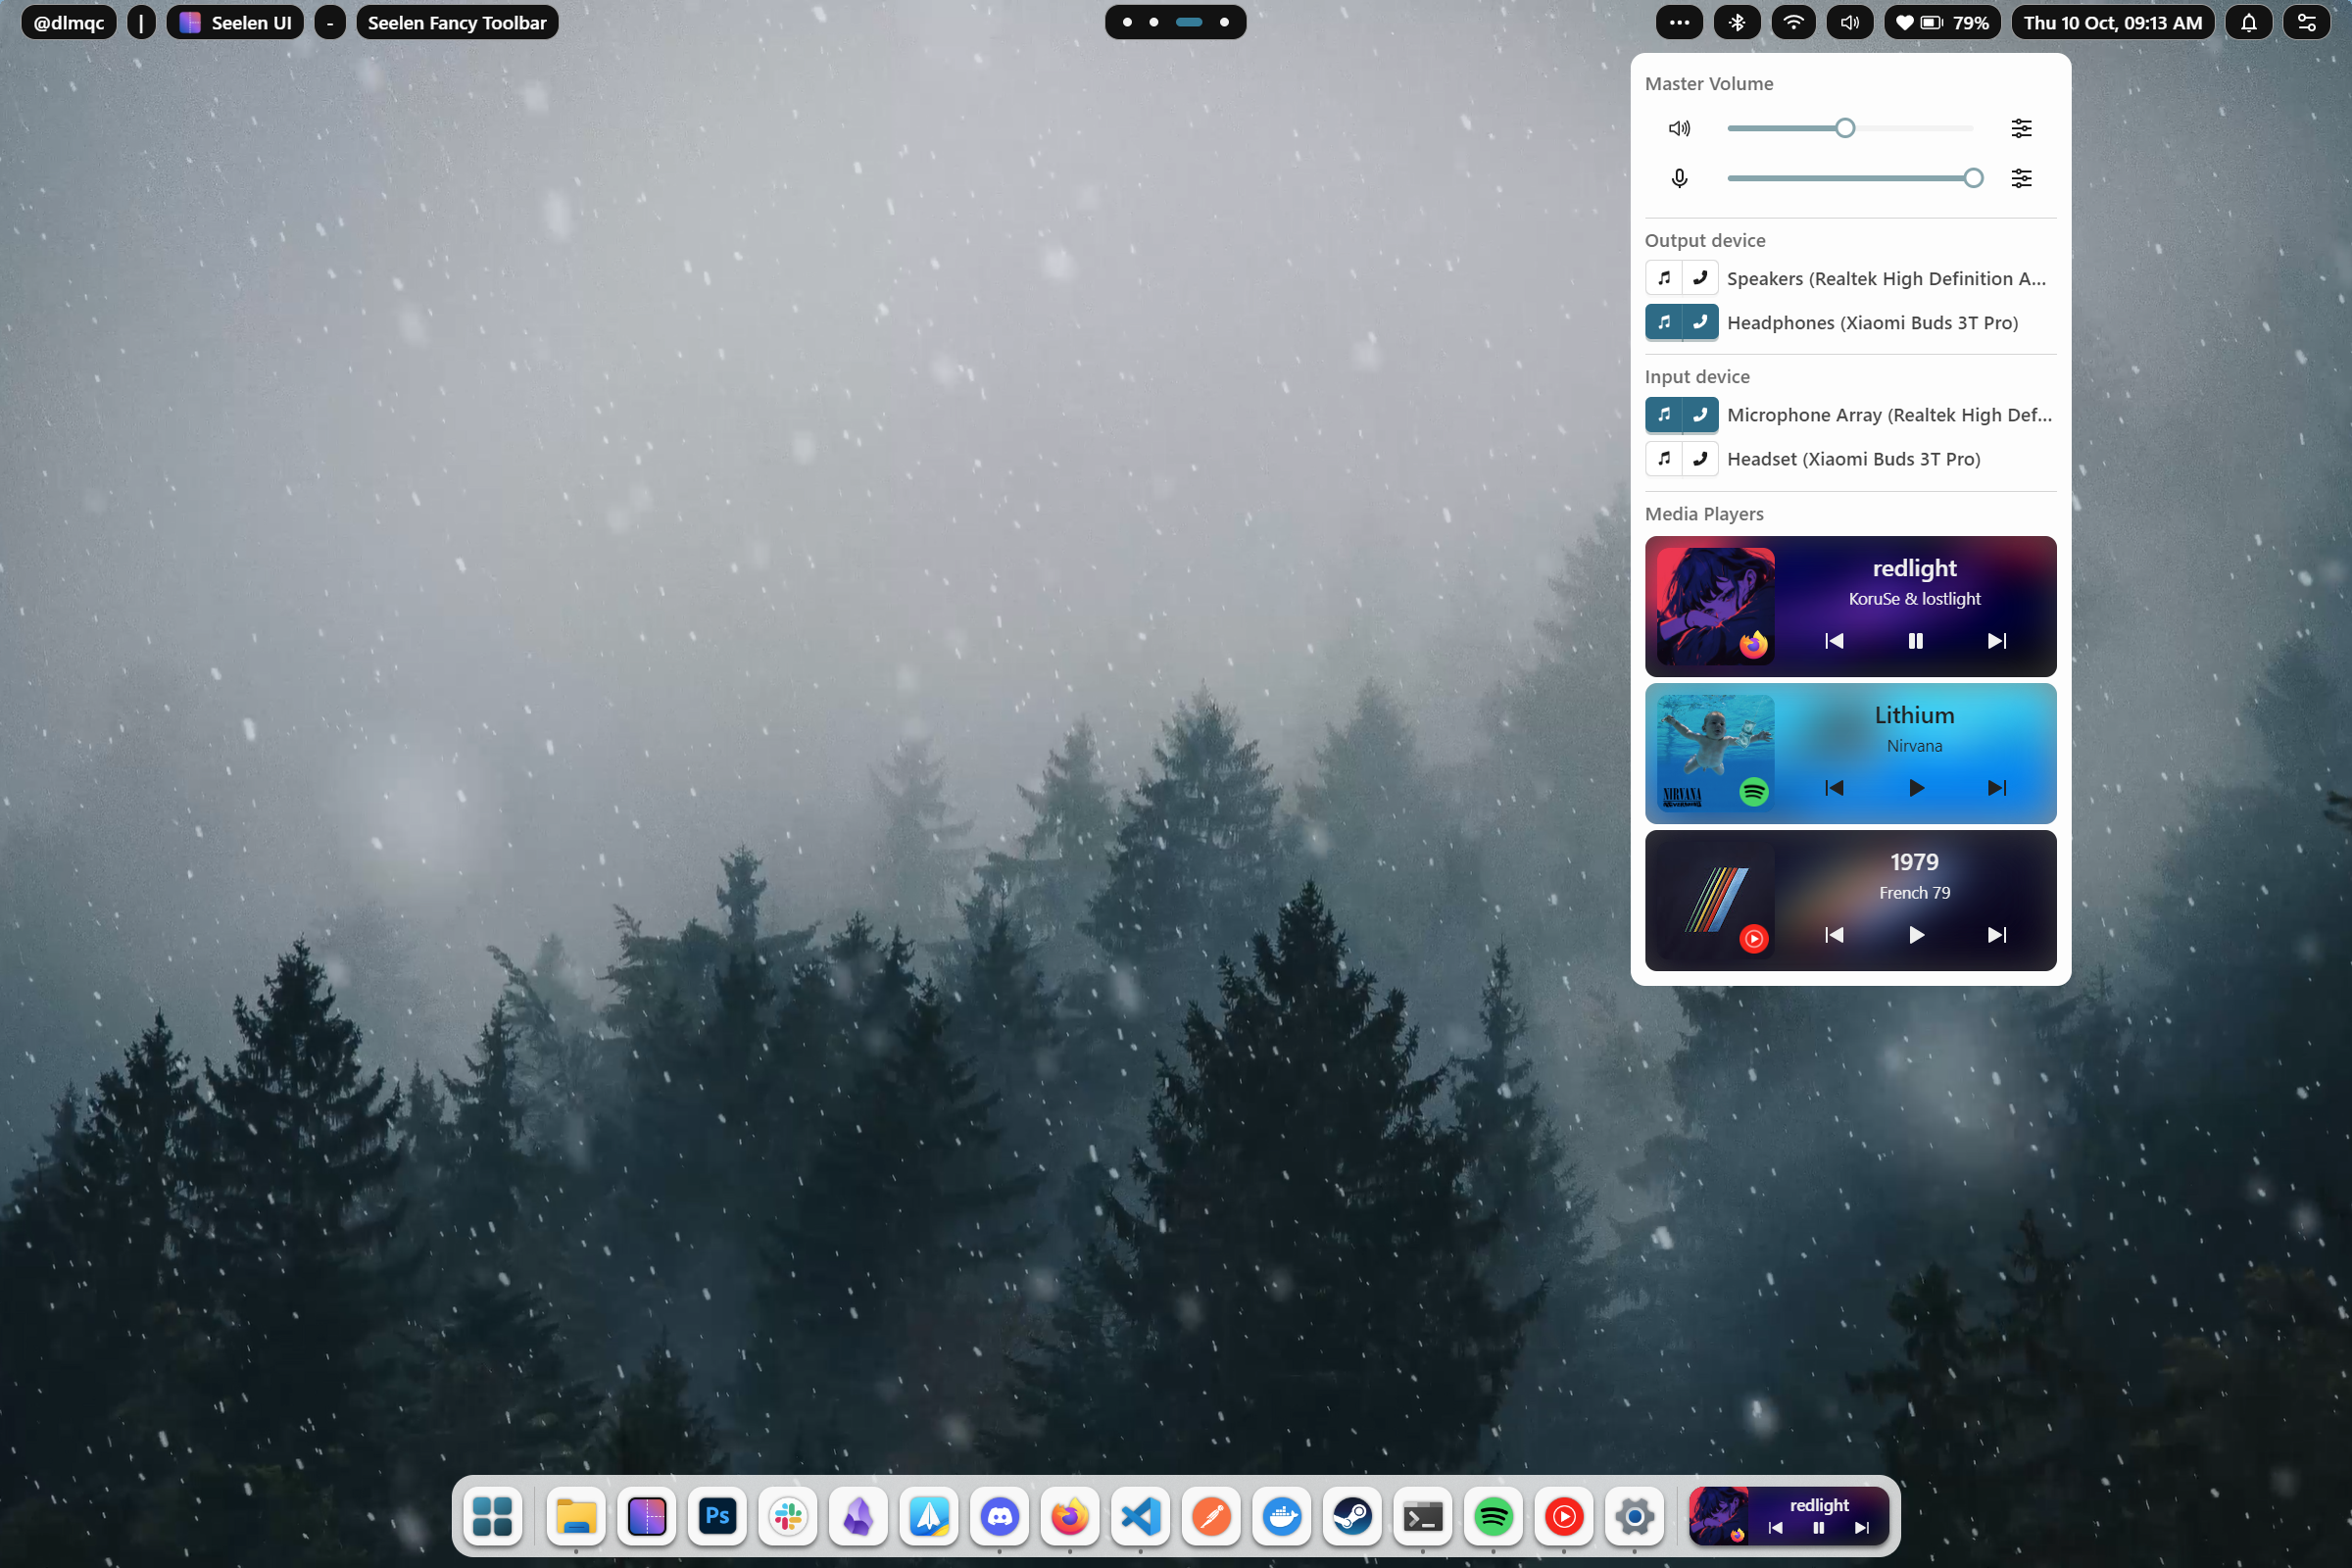This screenshot has width=2352, height=1568.
Task: Open Obsidian from the dock
Action: coord(858,1516)
